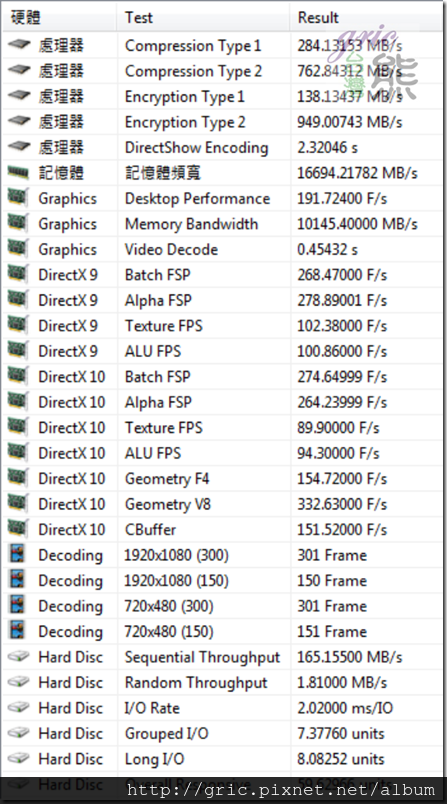The height and width of the screenshot is (804, 447).
Task: Select the Hard Disc Grouped I/O row
Action: [x=222, y=733]
